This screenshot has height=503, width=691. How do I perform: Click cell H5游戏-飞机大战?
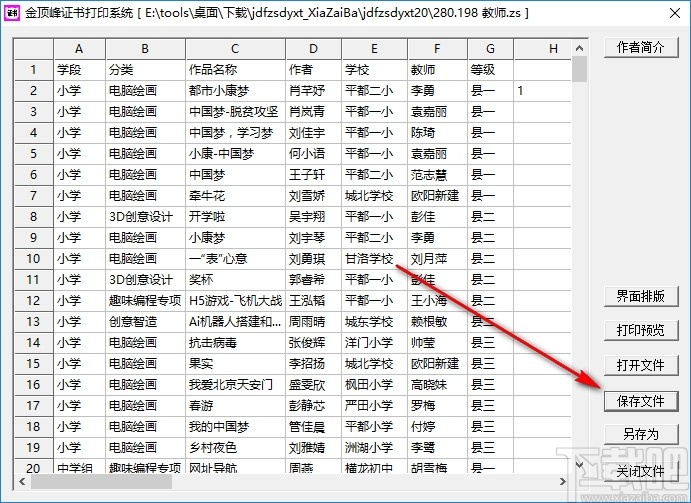click(235, 301)
